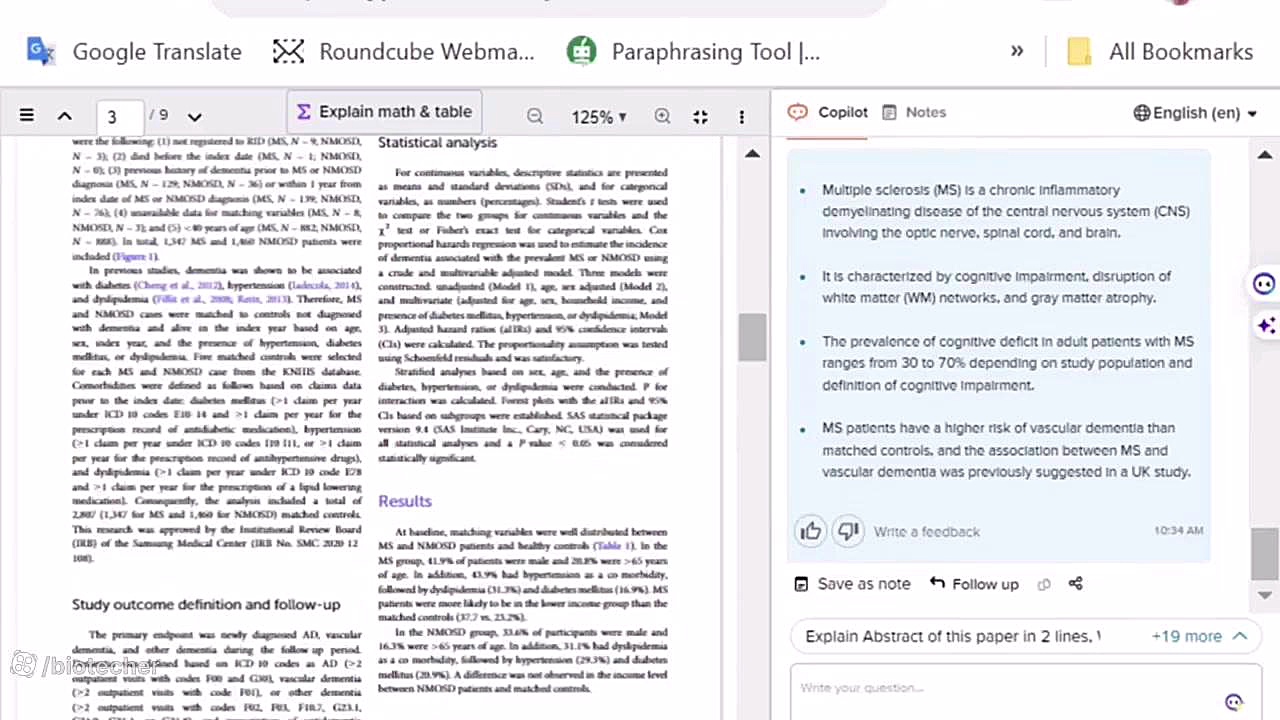The image size is (1280, 720).
Task: Open the sidebar hamburger menu
Action: coord(27,116)
